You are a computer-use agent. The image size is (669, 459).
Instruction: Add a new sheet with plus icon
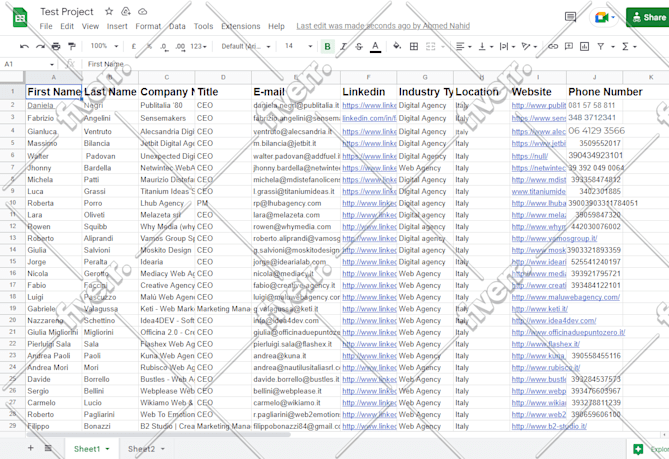pos(30,448)
